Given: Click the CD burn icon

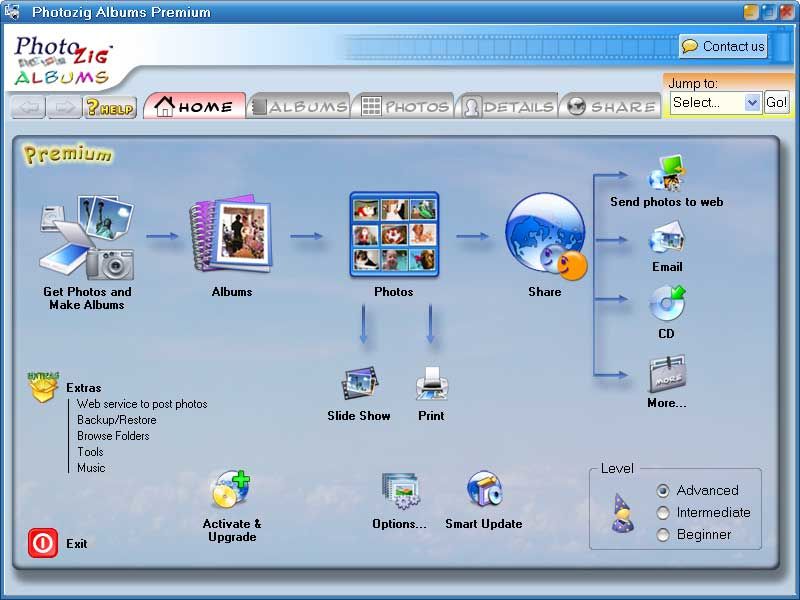Looking at the screenshot, I should 667,304.
